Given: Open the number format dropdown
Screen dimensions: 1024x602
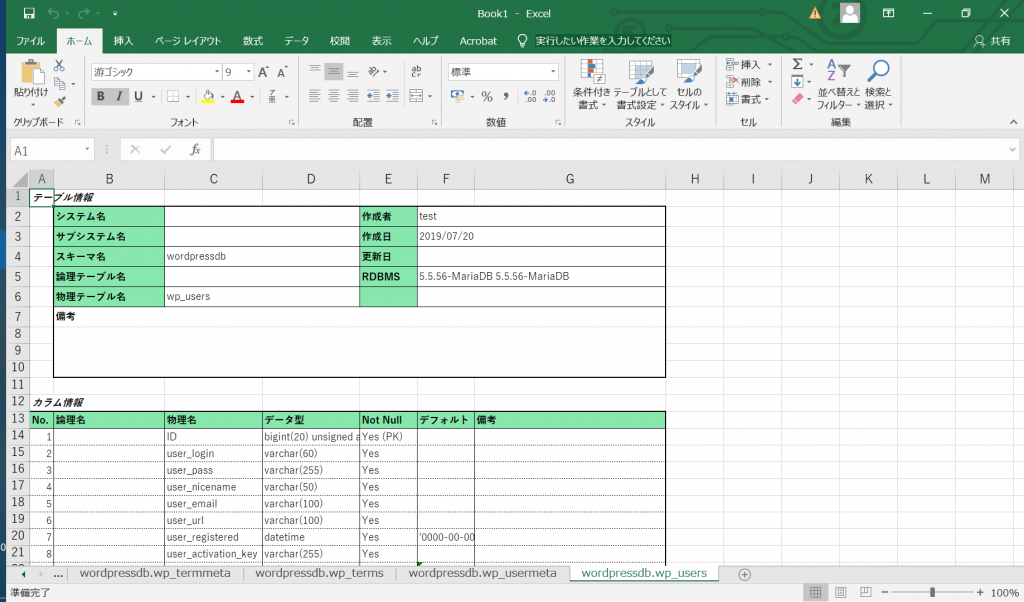Looking at the screenshot, I should pyautogui.click(x=552, y=72).
